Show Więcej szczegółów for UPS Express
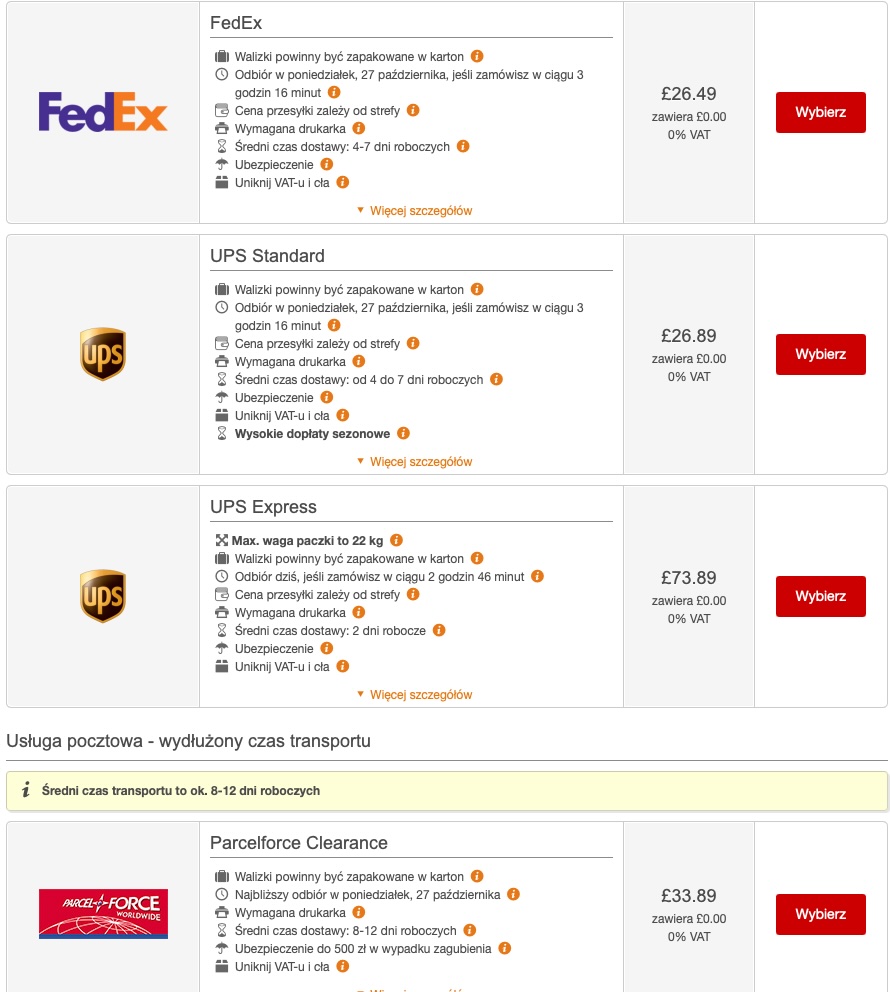The image size is (890, 992). (415, 695)
